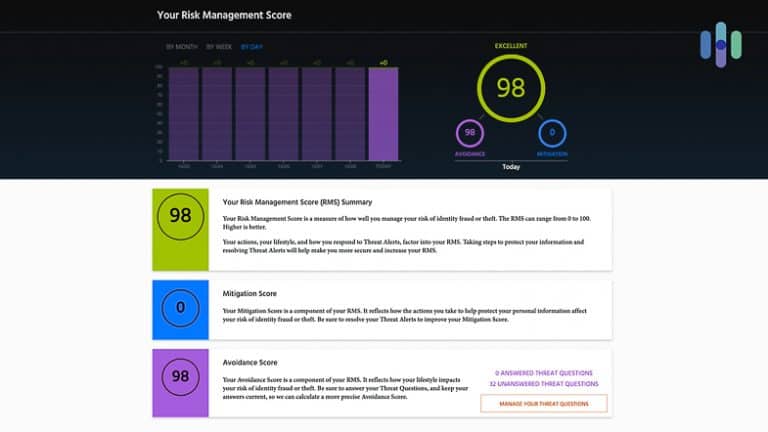Select the highlighted Today bar in the chart
The image size is (768, 432).
click(x=382, y=113)
